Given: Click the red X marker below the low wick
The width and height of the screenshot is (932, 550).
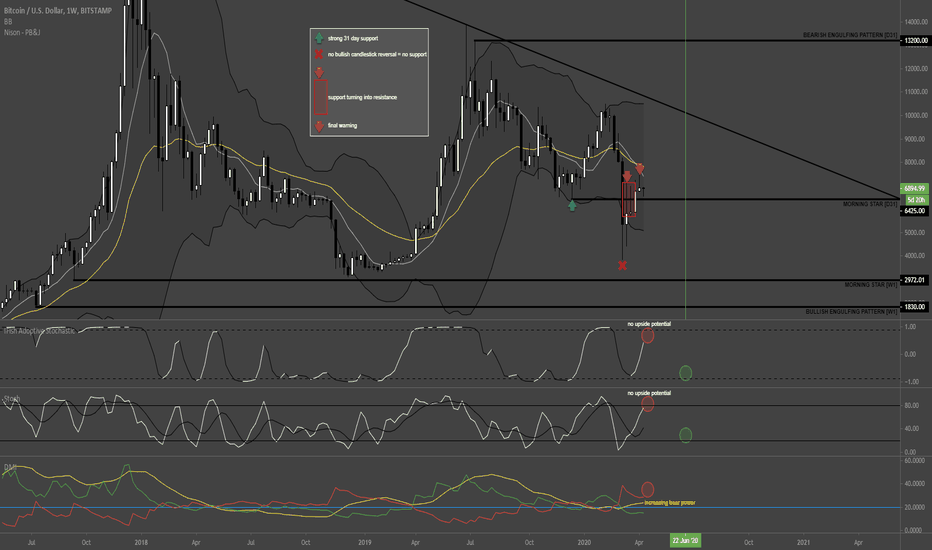Looking at the screenshot, I should click(622, 265).
